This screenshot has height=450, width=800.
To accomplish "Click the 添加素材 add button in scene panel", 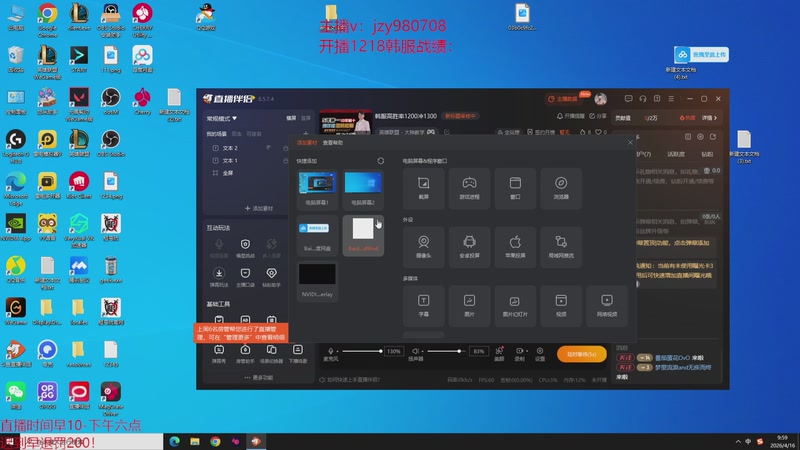I will (x=259, y=208).
